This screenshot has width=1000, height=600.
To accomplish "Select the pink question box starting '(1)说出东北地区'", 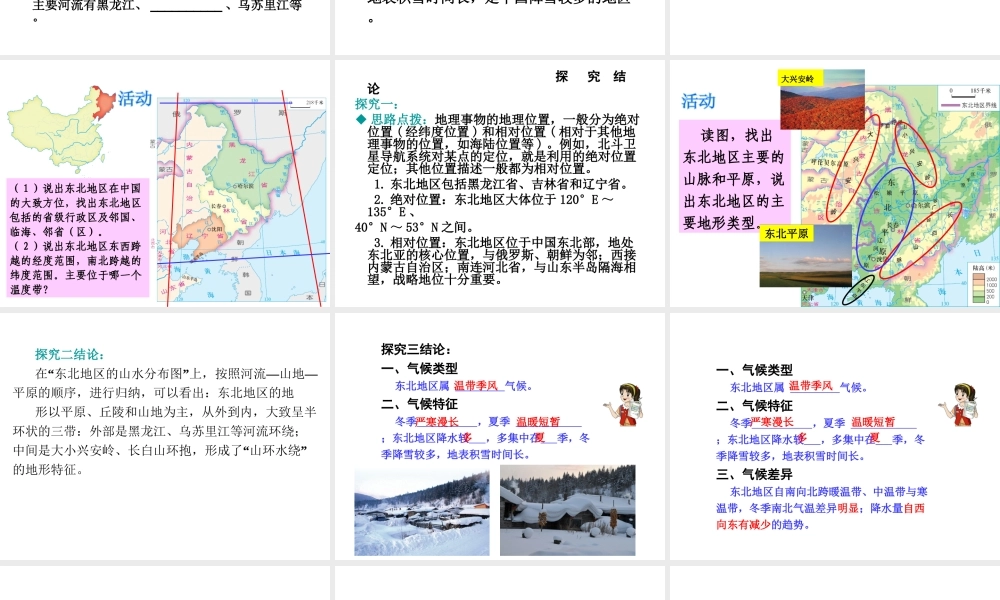I will (78, 238).
